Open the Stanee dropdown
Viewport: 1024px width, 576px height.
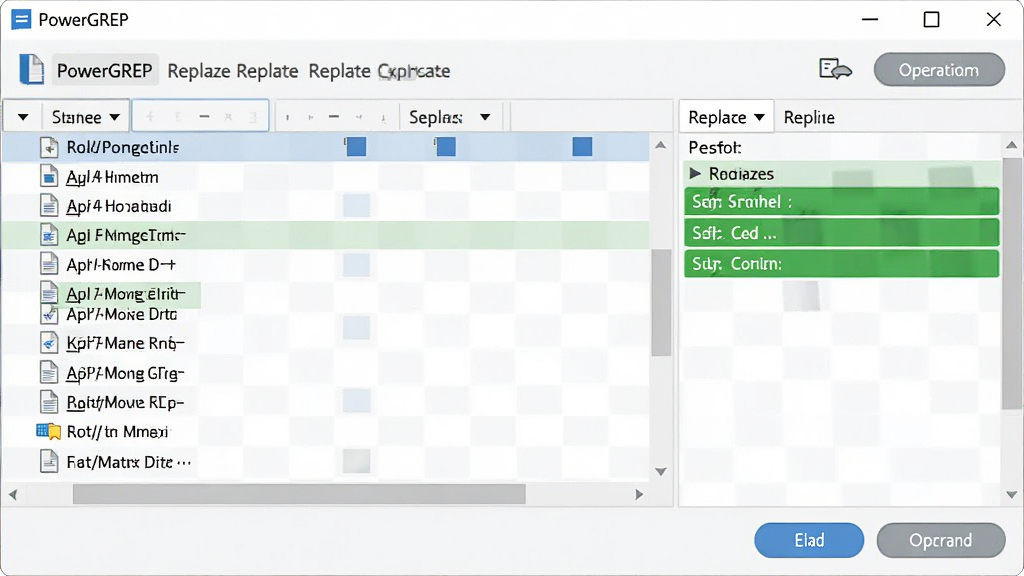(x=86, y=118)
